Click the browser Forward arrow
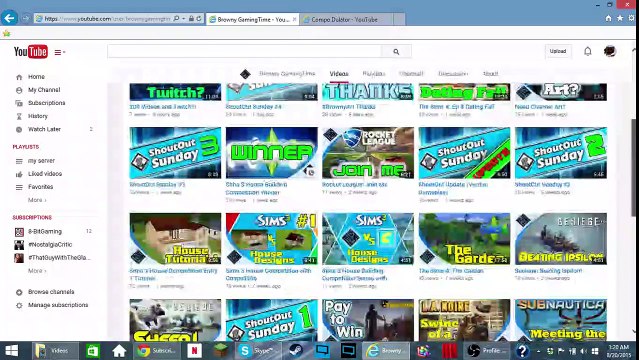The height and width of the screenshot is (360, 639). pyautogui.click(x=26, y=18)
